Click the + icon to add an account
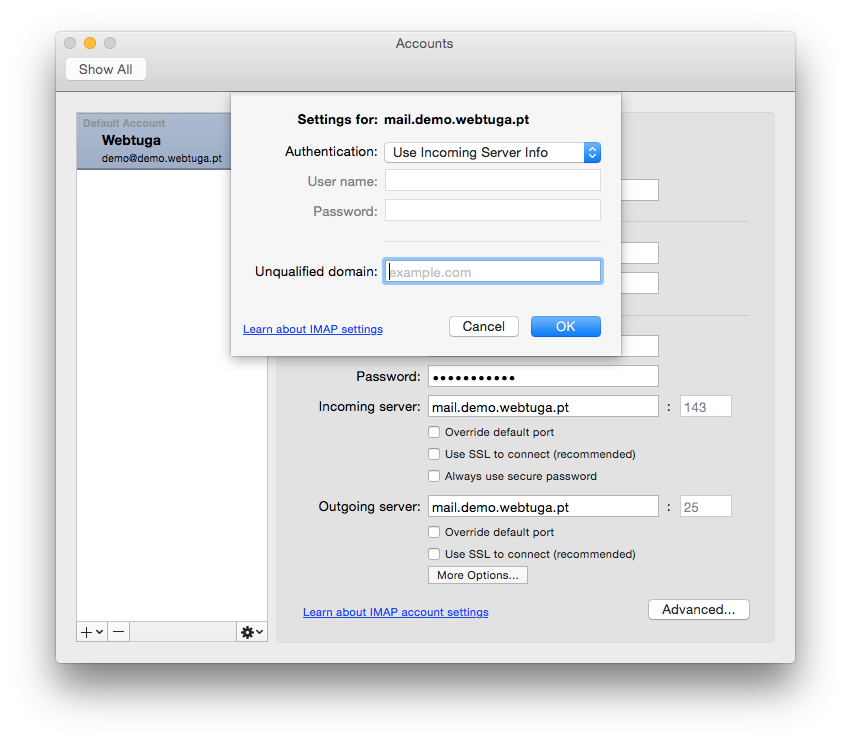The image size is (851, 743). point(85,631)
